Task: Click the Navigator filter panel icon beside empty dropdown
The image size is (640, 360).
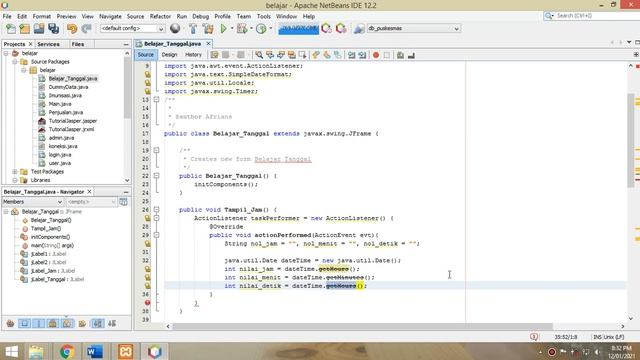Action: [123, 202]
